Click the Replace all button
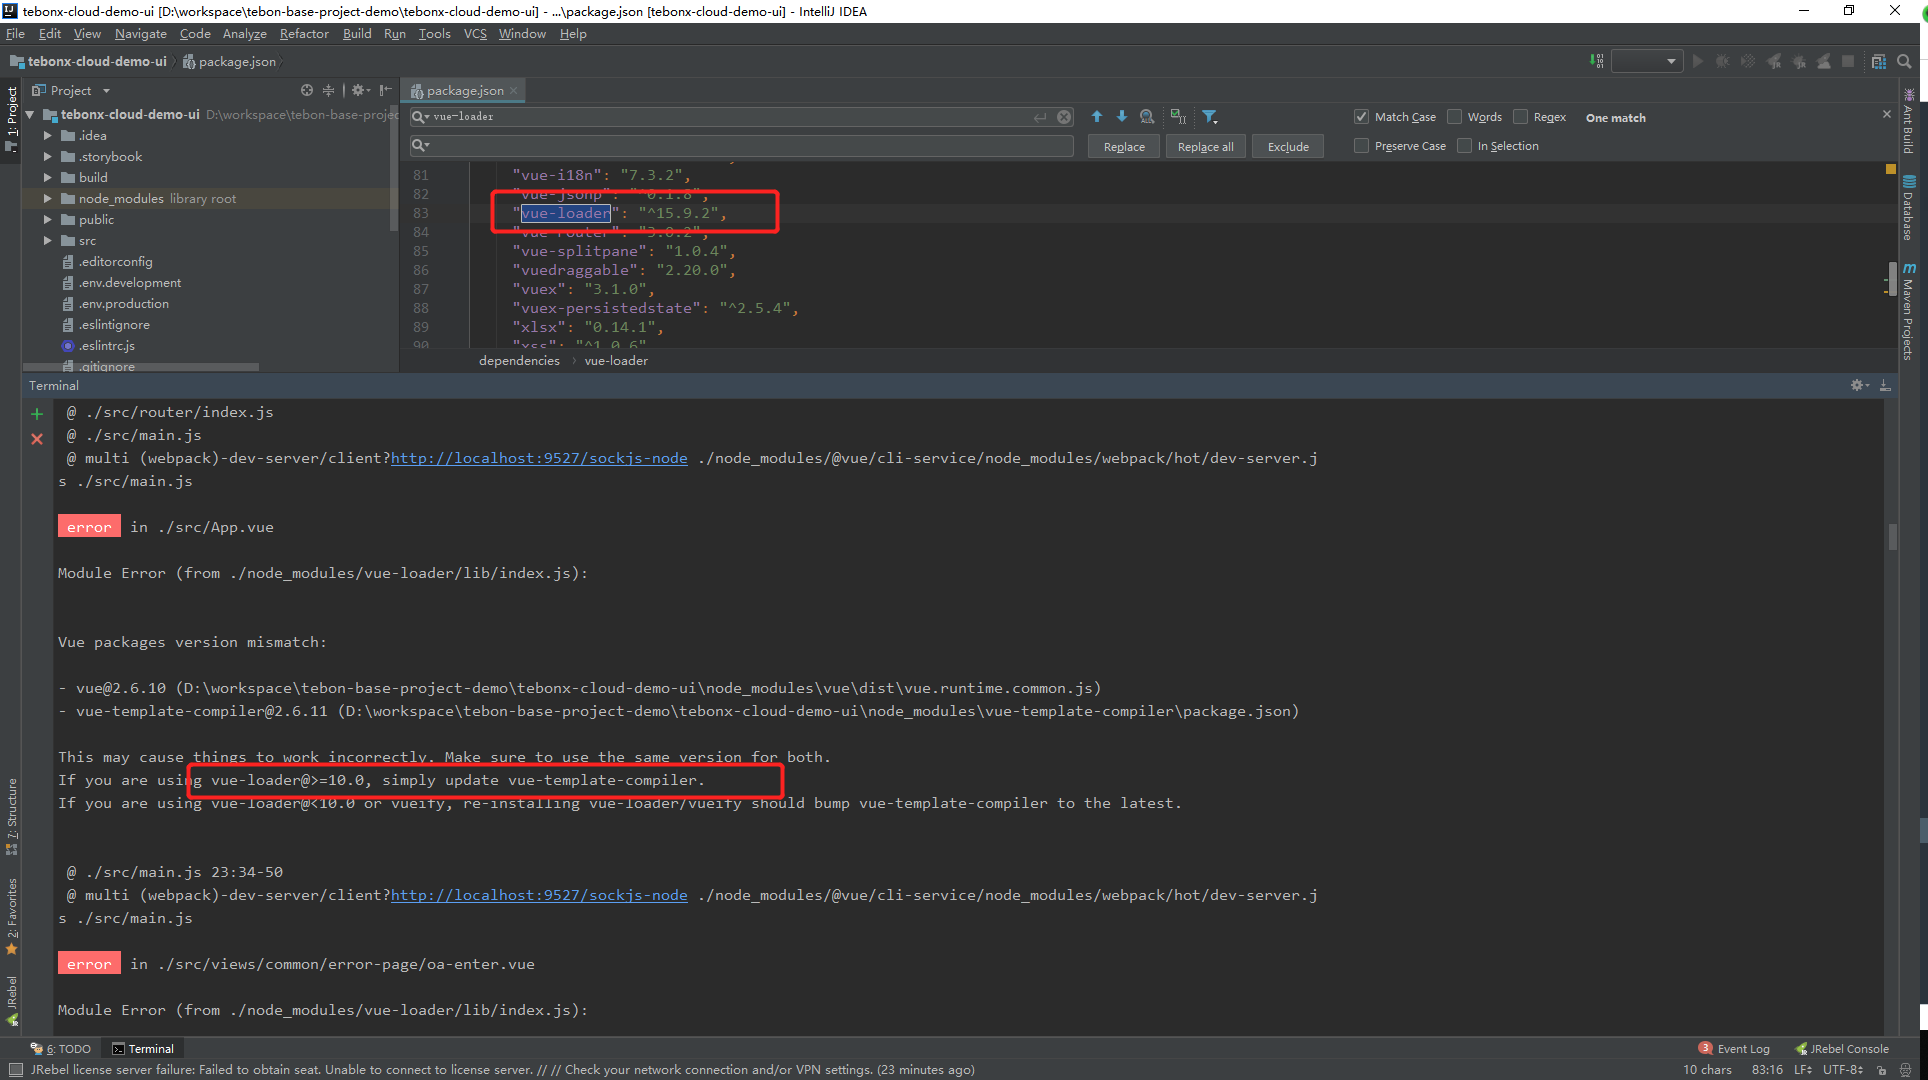 pyautogui.click(x=1205, y=147)
